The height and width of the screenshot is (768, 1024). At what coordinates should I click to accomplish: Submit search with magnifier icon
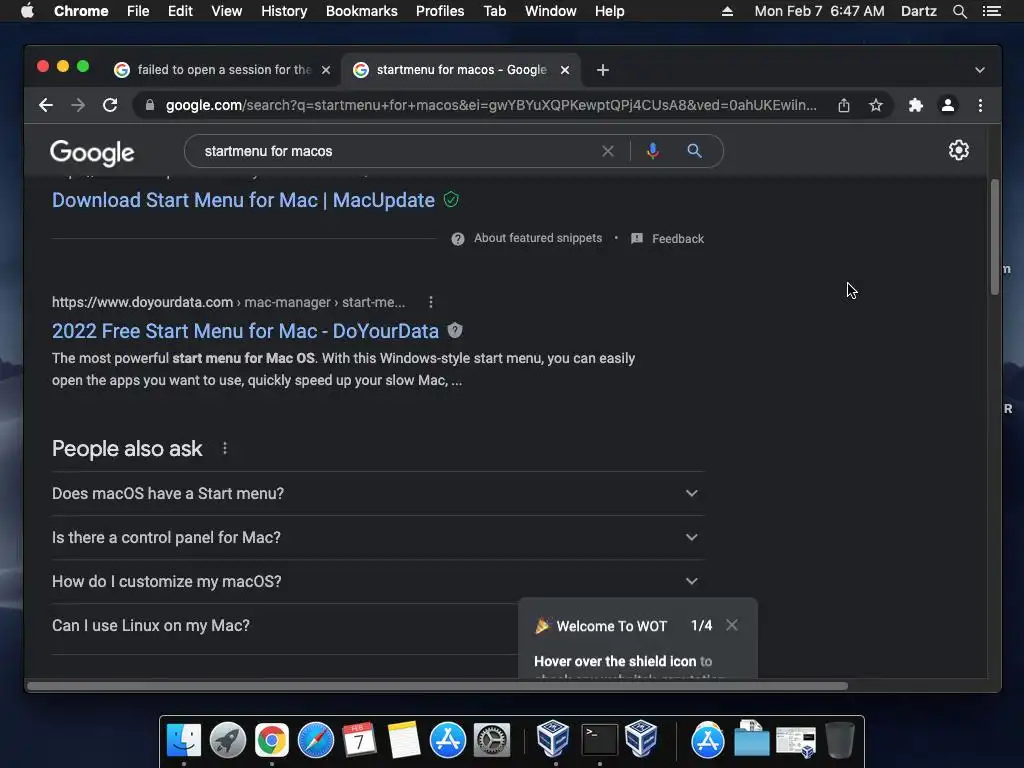(x=694, y=152)
